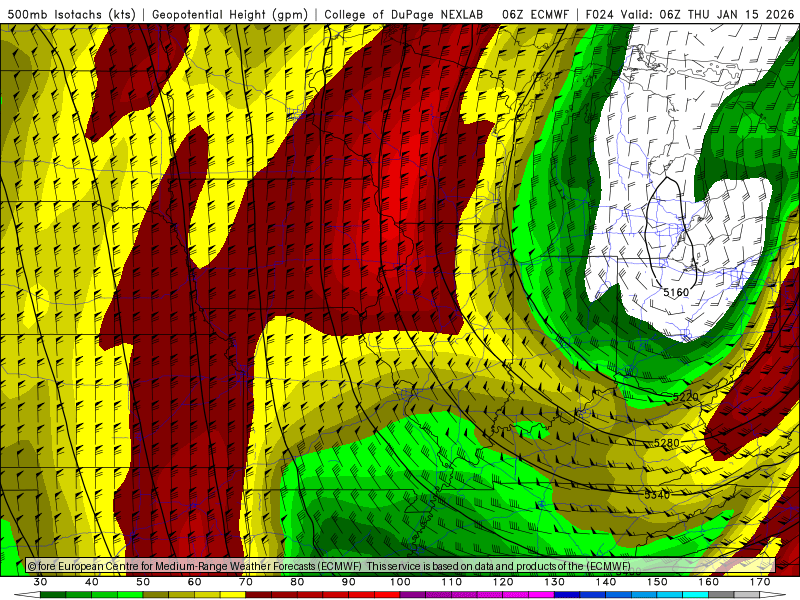Click the 'Geopotential Height (gpm)' header text
The width and height of the screenshot is (800, 600).
coord(230,15)
